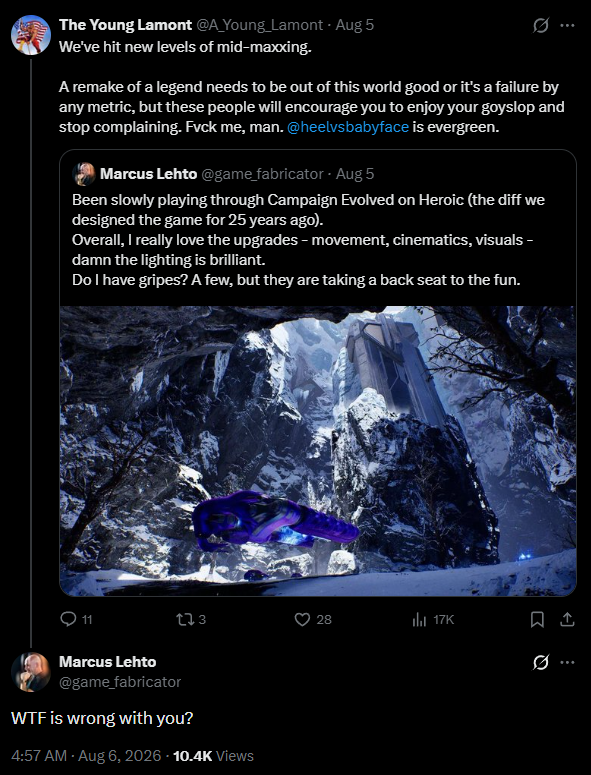Click the reply speech bubble icon
The width and height of the screenshot is (591, 775).
[x=68, y=619]
